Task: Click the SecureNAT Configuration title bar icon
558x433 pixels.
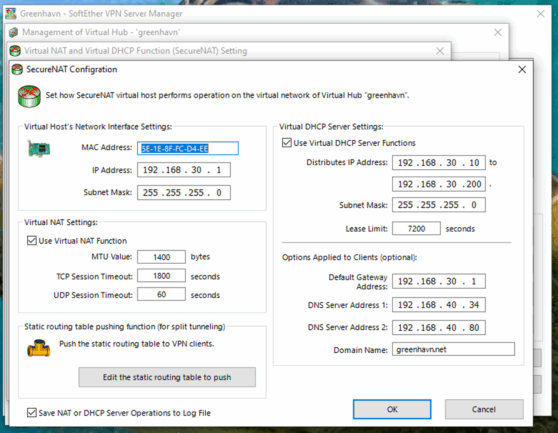Action: (x=17, y=69)
